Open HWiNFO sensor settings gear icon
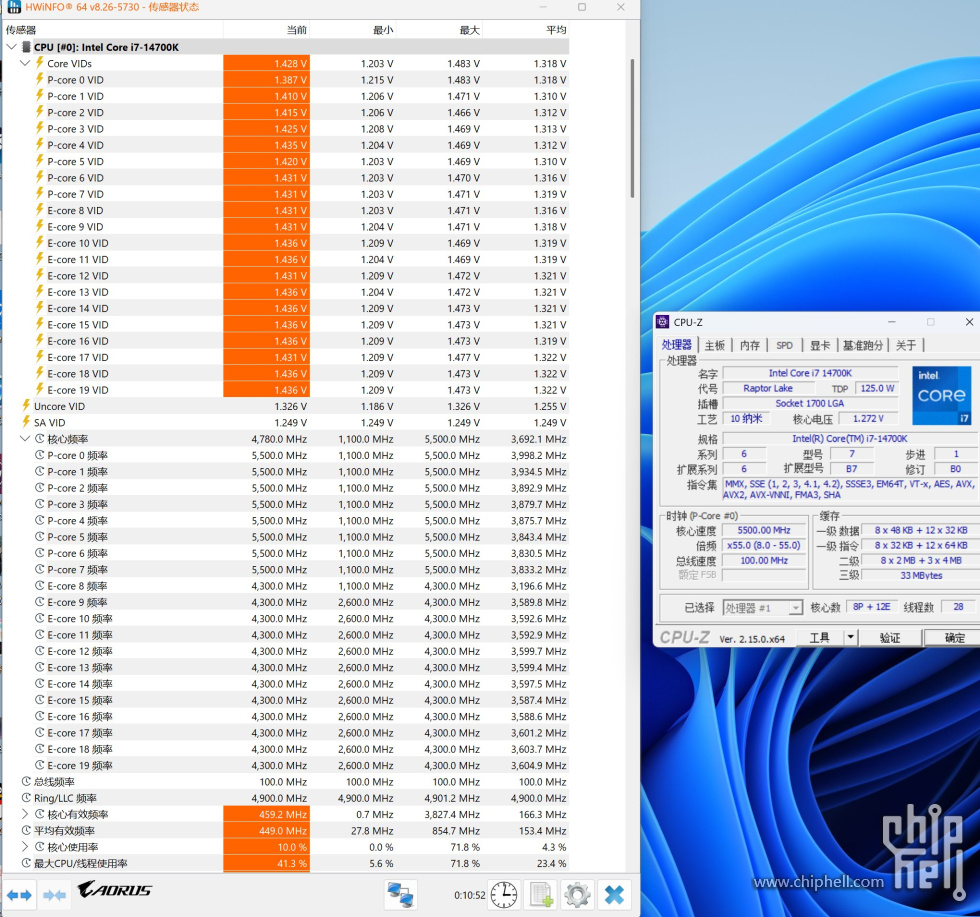980x917 pixels. pos(577,895)
